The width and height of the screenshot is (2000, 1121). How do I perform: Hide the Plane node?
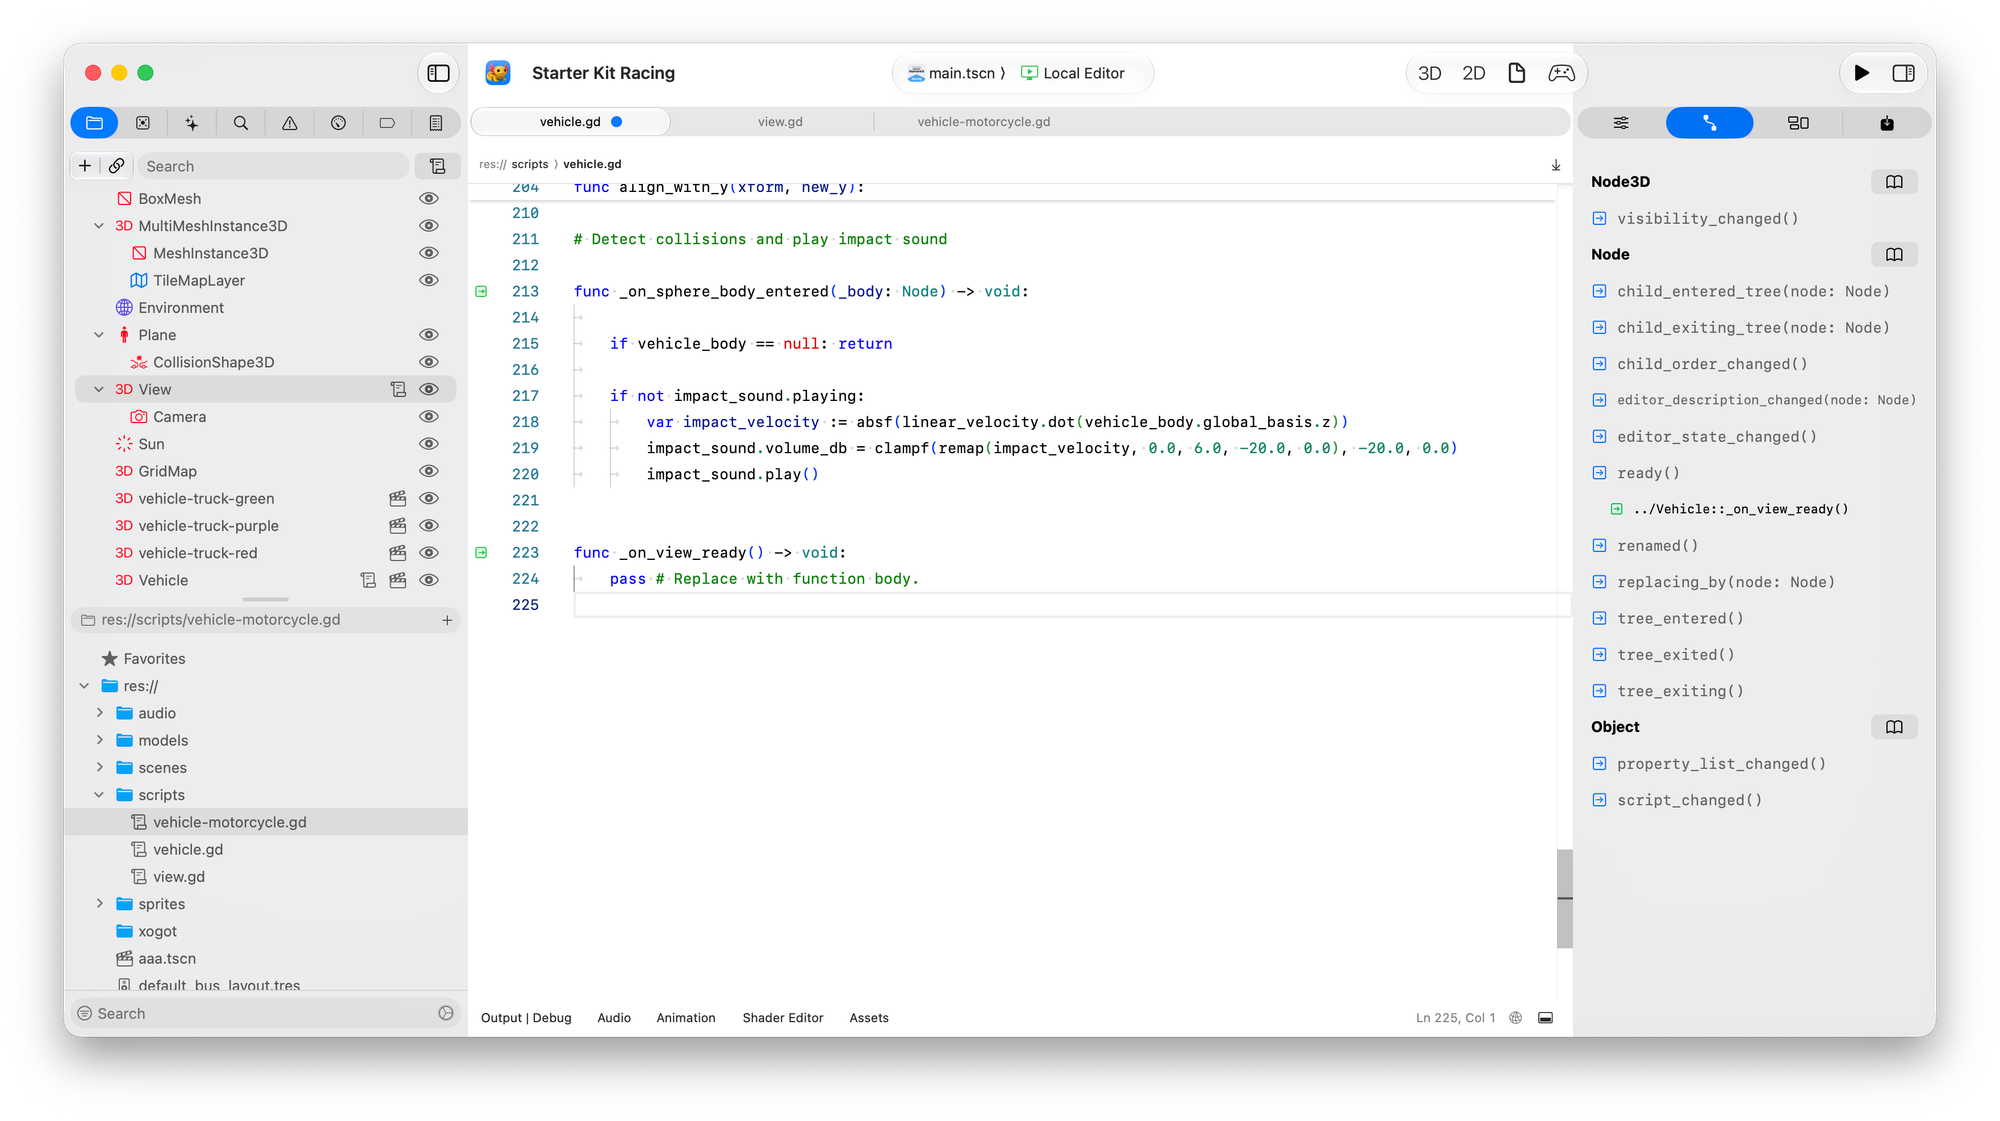click(x=429, y=335)
